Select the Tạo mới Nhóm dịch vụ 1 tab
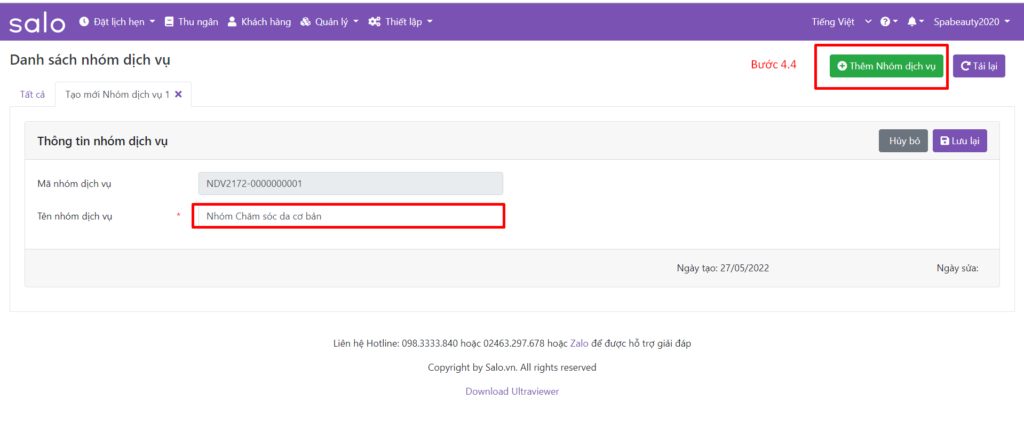 pos(116,94)
